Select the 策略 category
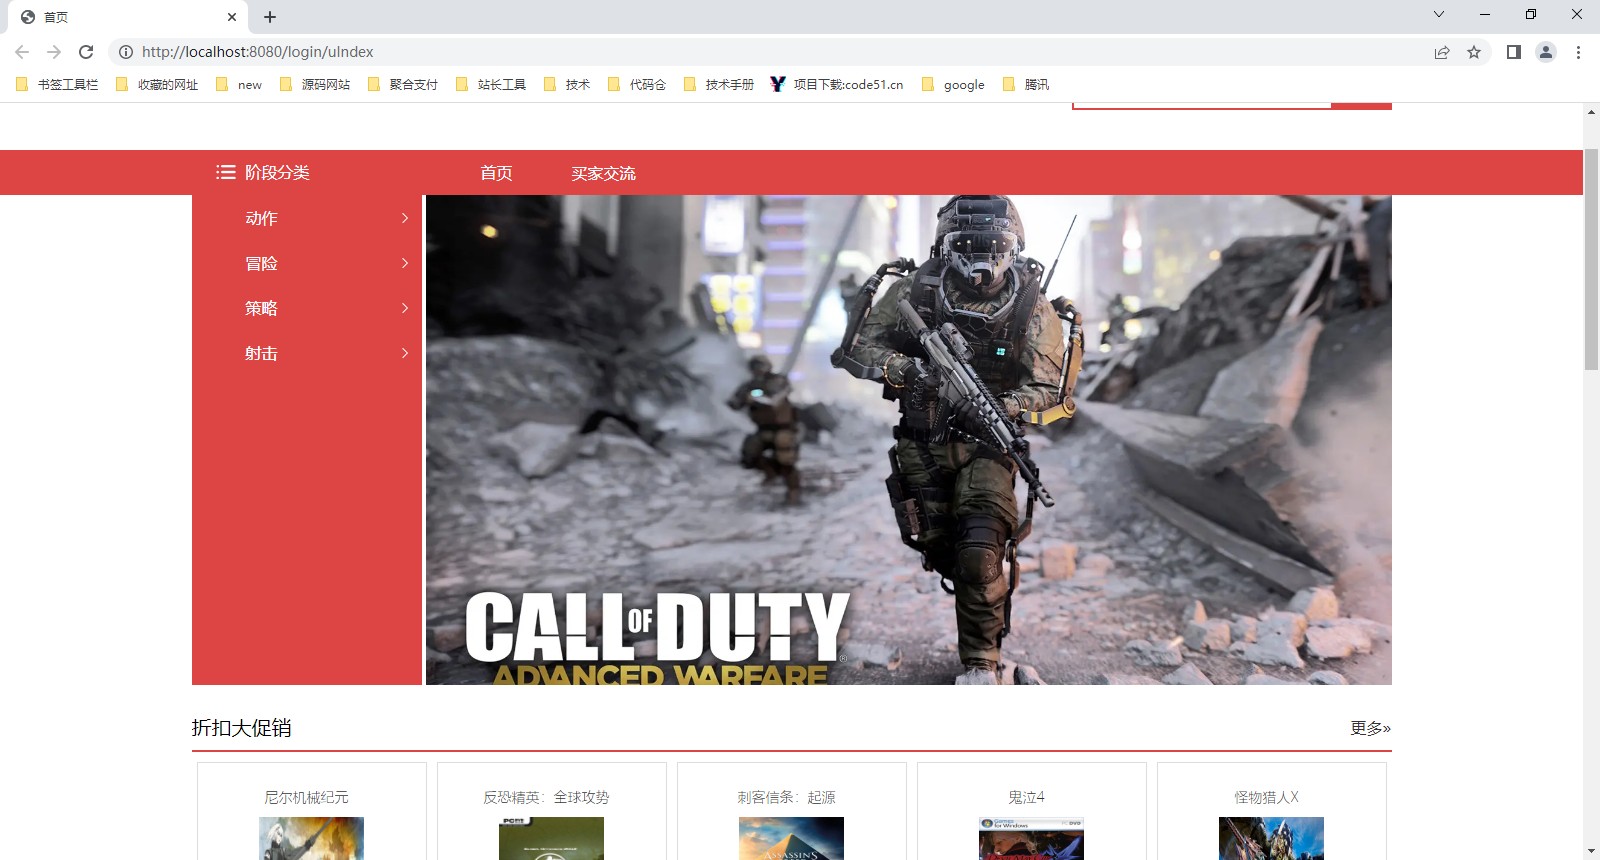This screenshot has height=860, width=1600. (262, 308)
